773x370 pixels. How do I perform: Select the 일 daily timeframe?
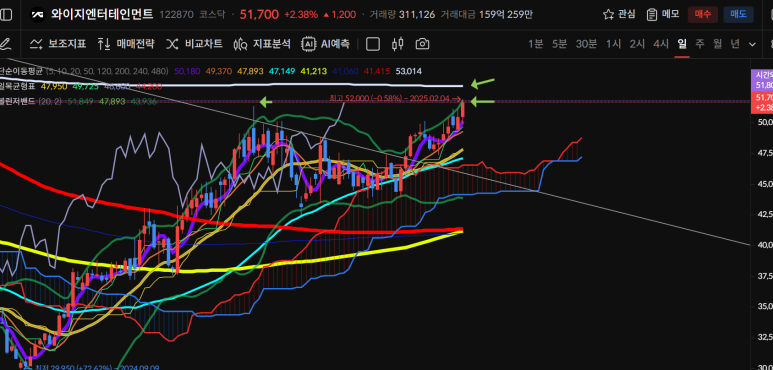[x=682, y=44]
